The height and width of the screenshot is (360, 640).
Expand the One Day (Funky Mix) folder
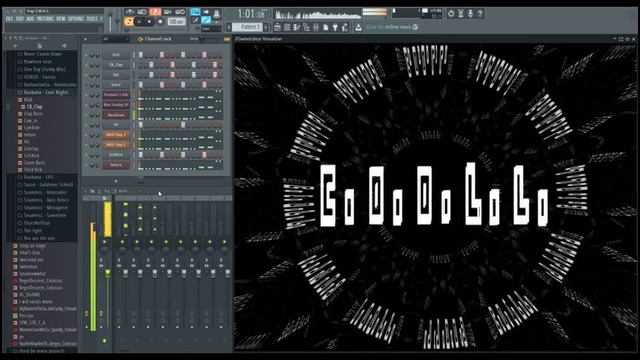click(41, 69)
